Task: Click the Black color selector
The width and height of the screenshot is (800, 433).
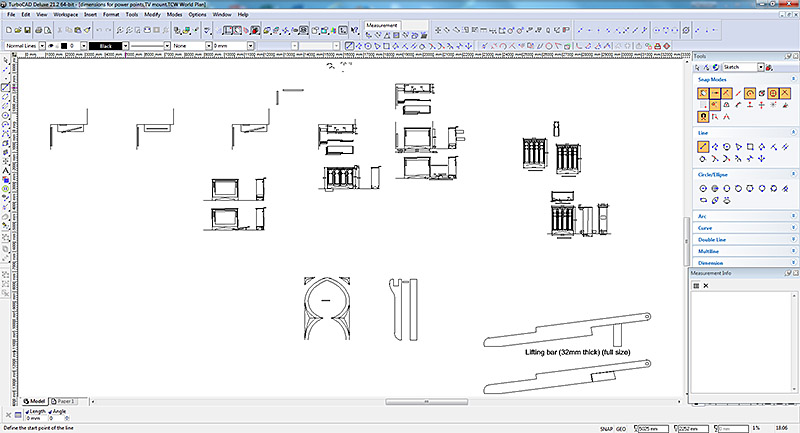Action: click(107, 45)
